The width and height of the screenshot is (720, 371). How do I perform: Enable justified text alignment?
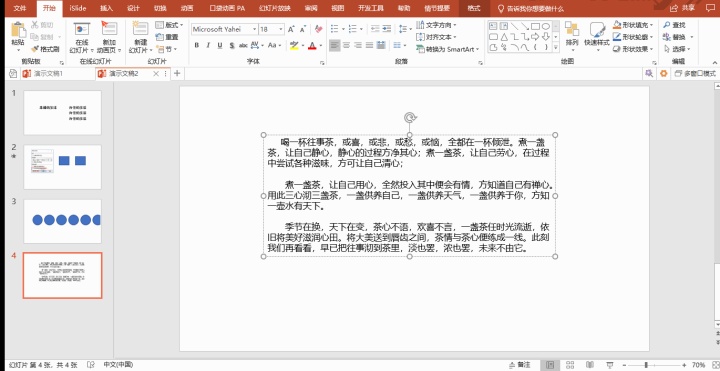[x=369, y=45]
